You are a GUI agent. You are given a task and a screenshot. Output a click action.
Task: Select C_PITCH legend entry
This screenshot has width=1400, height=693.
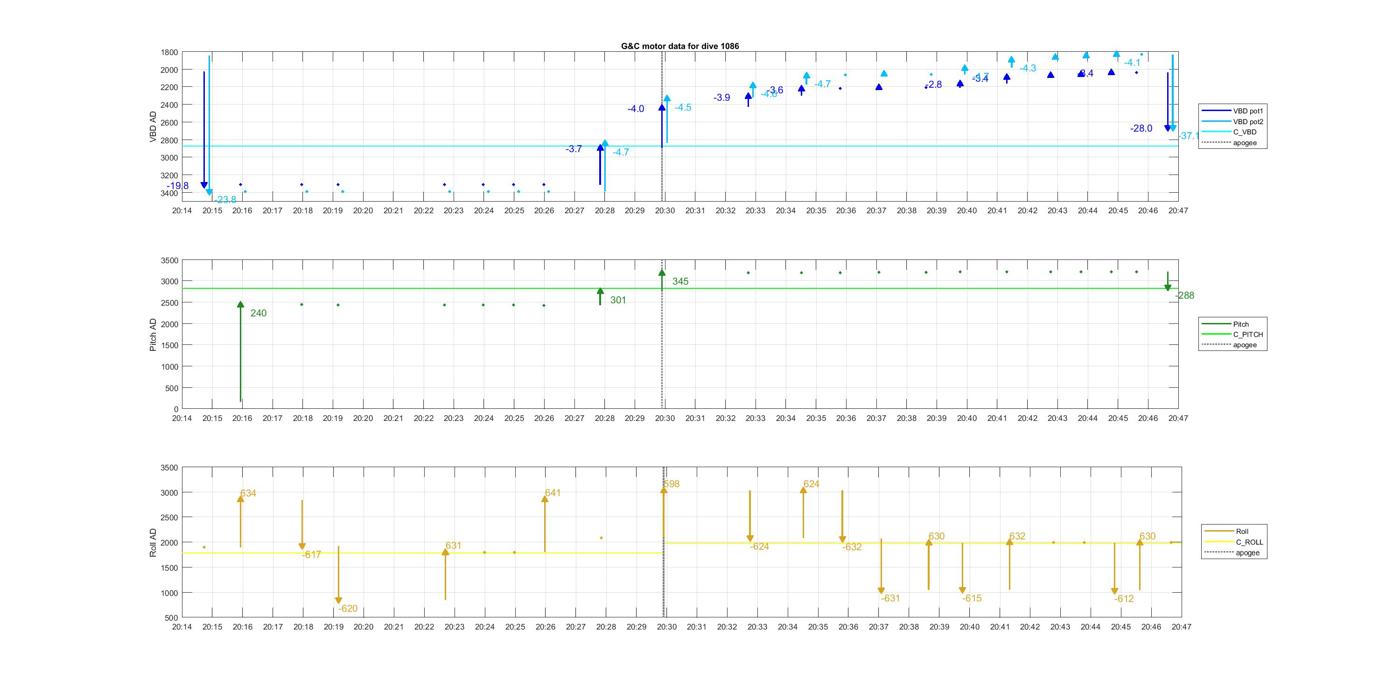(x=1232, y=334)
